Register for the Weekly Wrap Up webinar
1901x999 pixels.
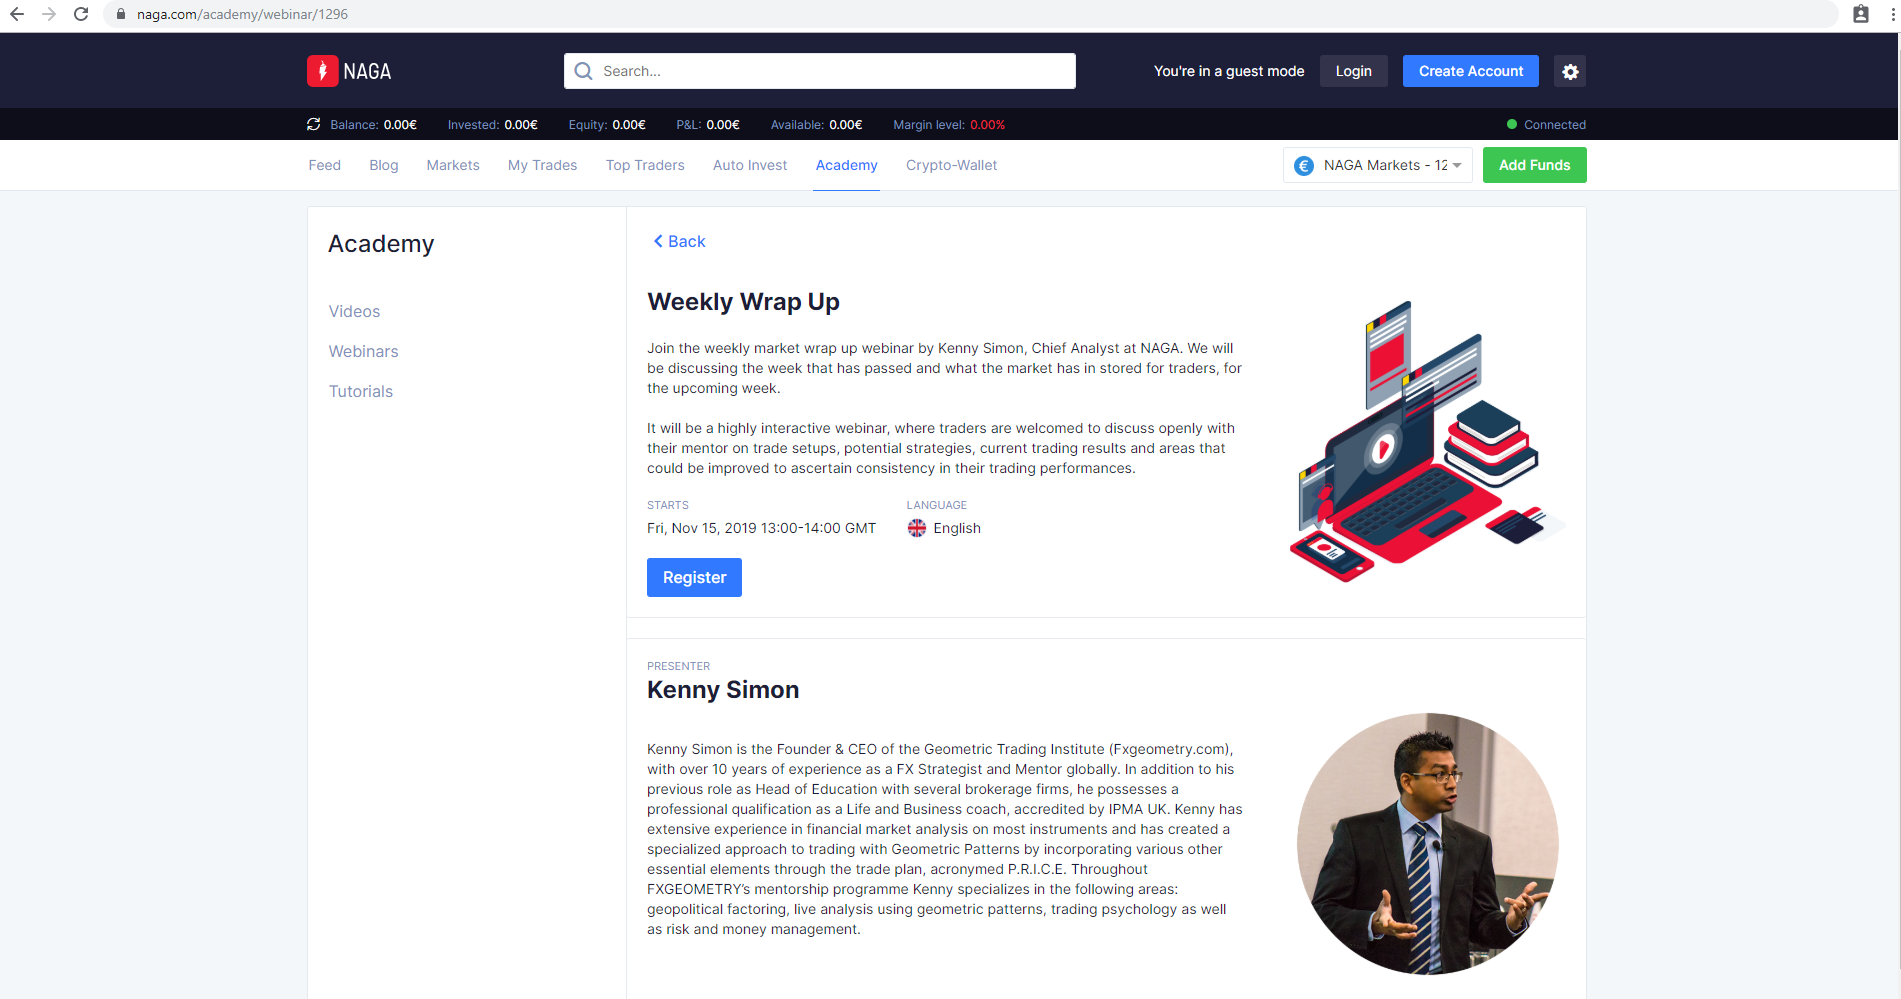(x=694, y=577)
